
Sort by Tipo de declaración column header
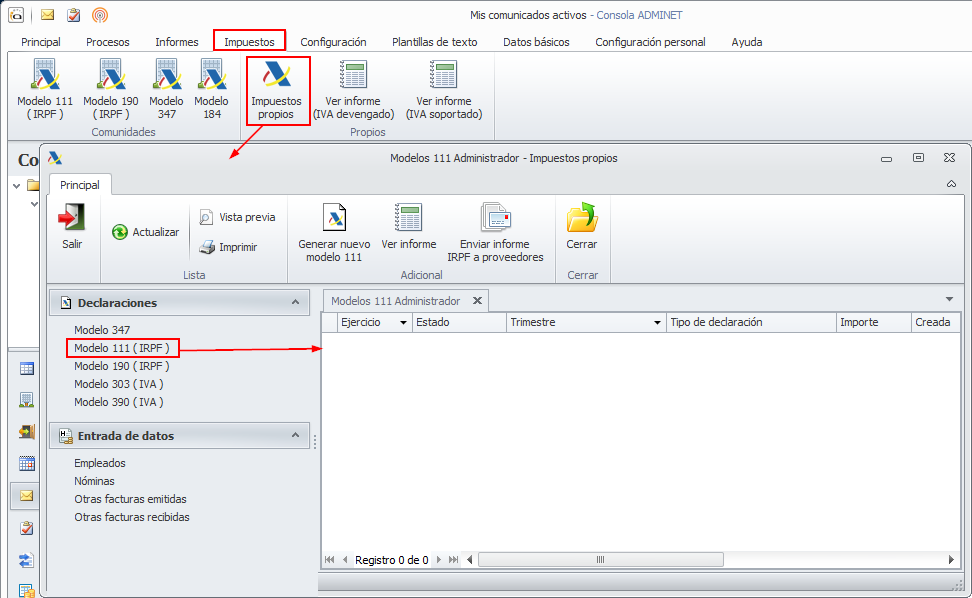click(751, 323)
